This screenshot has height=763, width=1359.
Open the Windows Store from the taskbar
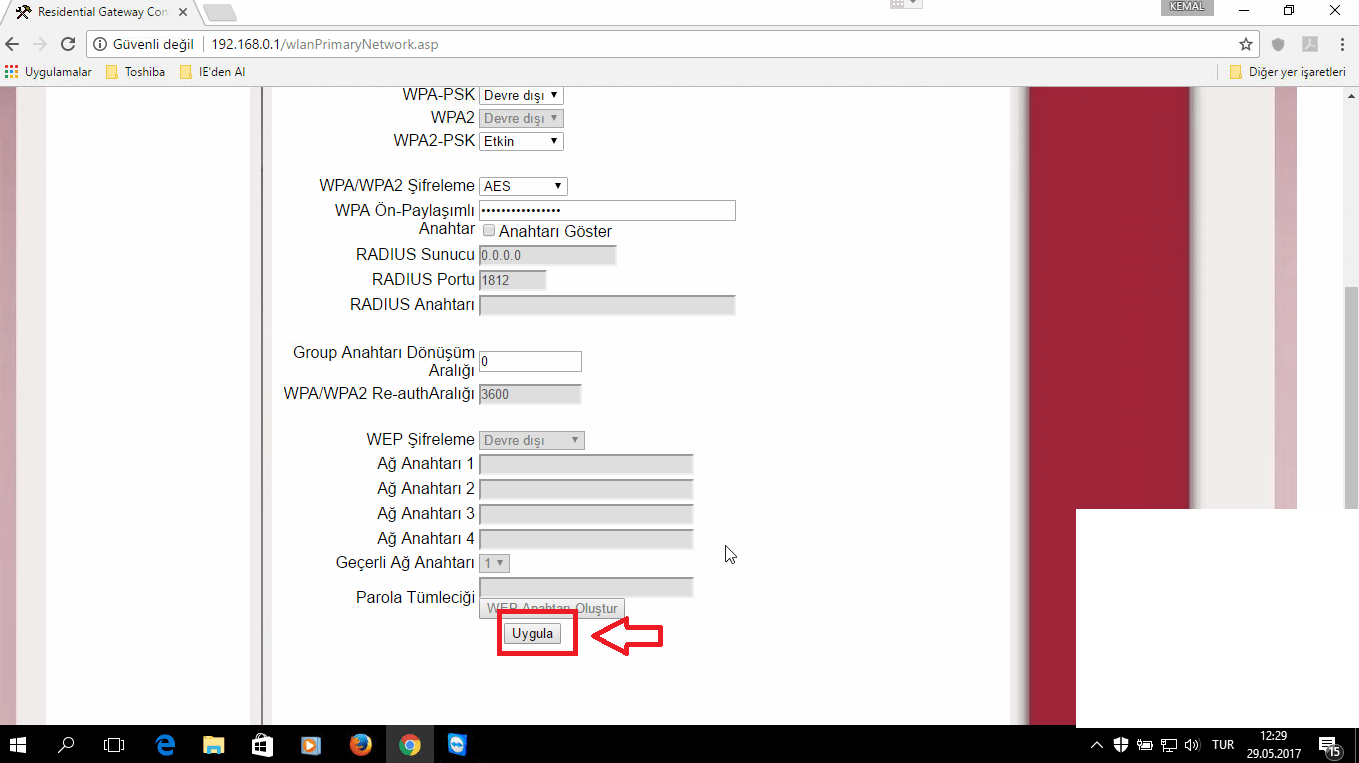[262, 745]
